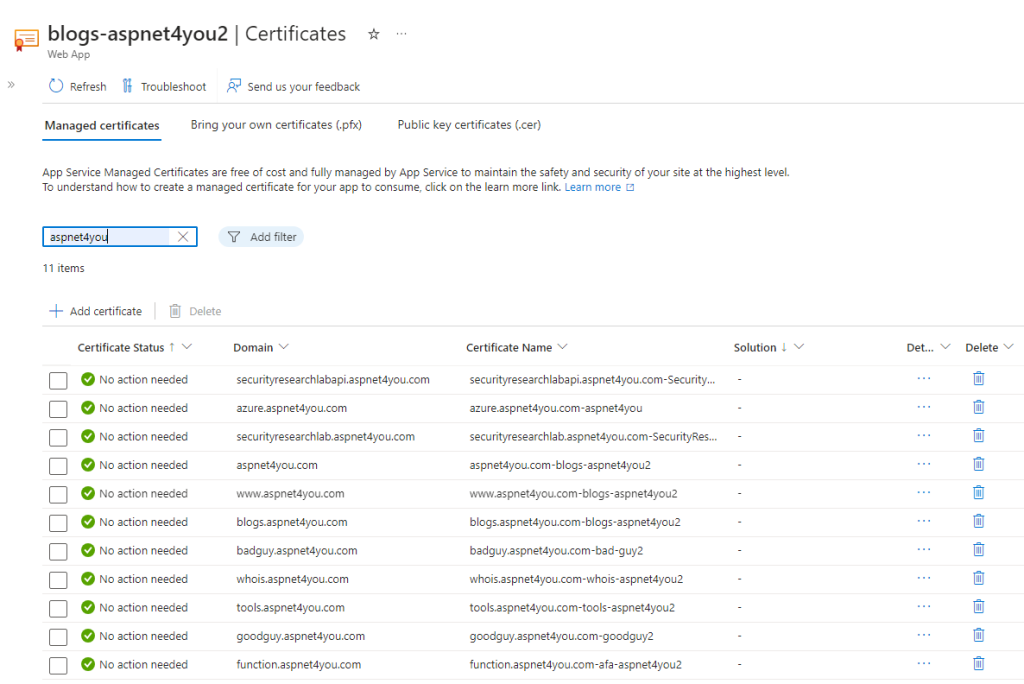The image size is (1024, 684).
Task: Open details ellipsis for www.aspnet4you.com
Action: click(923, 493)
